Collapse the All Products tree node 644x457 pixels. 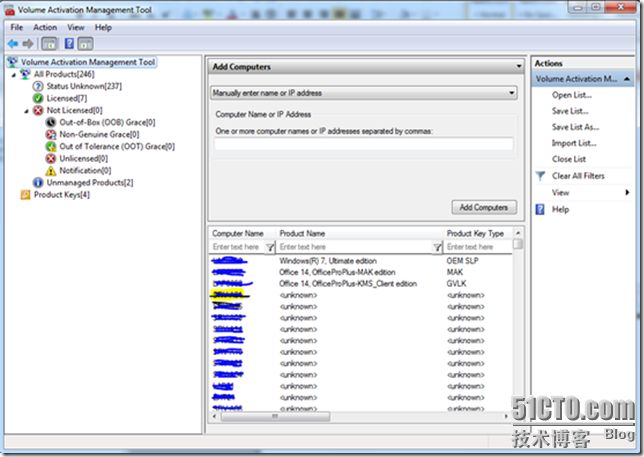pyautogui.click(x=14, y=75)
